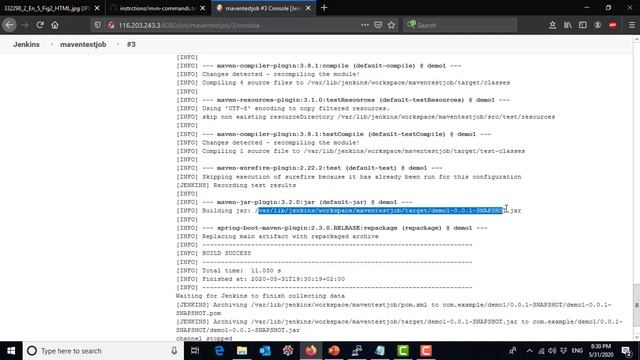Open Microsoft Edge from the taskbar
Screen dimensions: 640x360
(219, 351)
